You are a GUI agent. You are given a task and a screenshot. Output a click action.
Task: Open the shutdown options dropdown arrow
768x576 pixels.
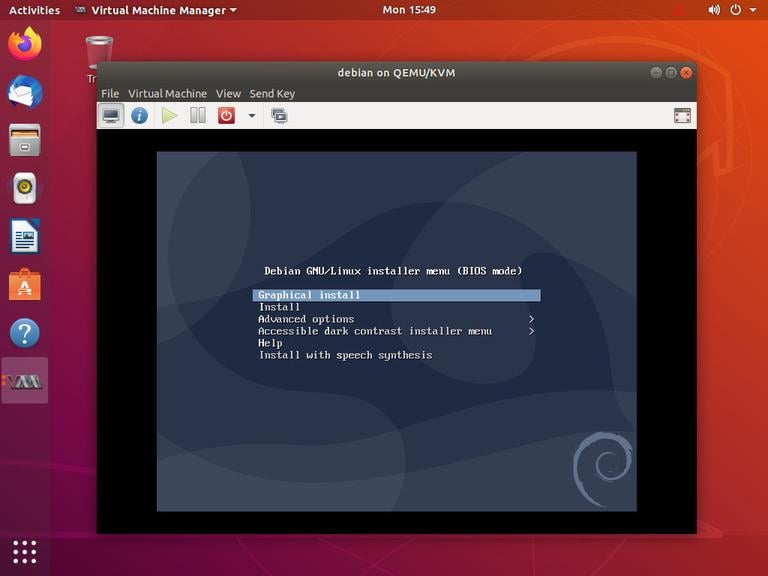[x=251, y=116]
